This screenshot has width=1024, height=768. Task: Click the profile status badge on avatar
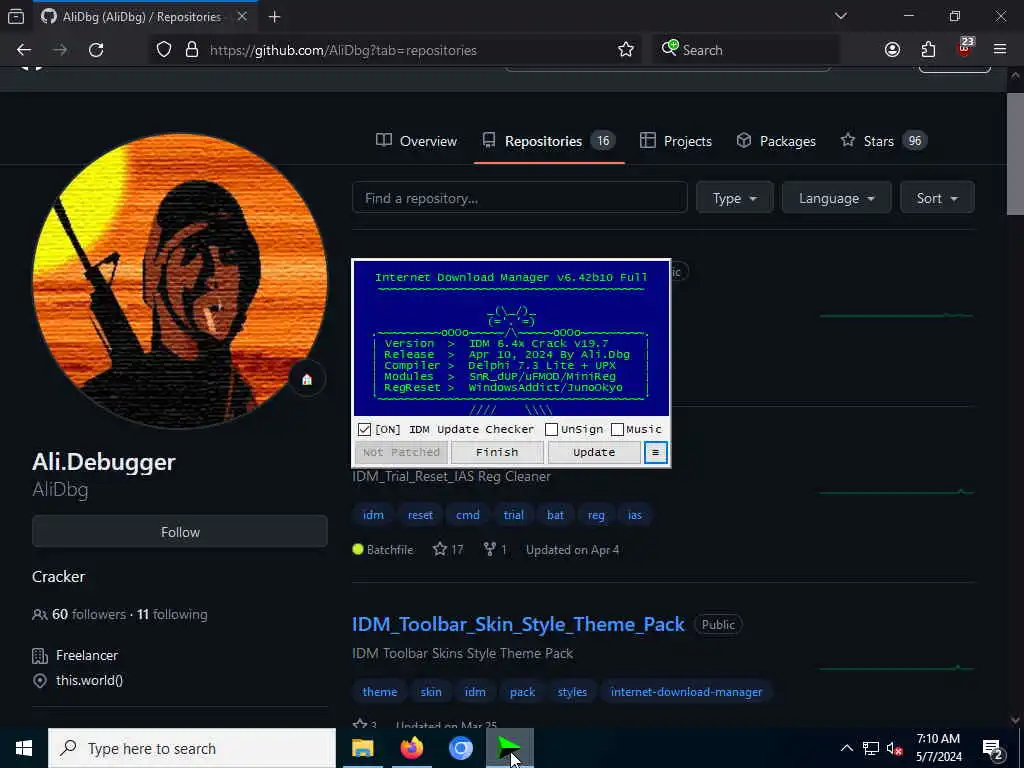[x=307, y=379]
